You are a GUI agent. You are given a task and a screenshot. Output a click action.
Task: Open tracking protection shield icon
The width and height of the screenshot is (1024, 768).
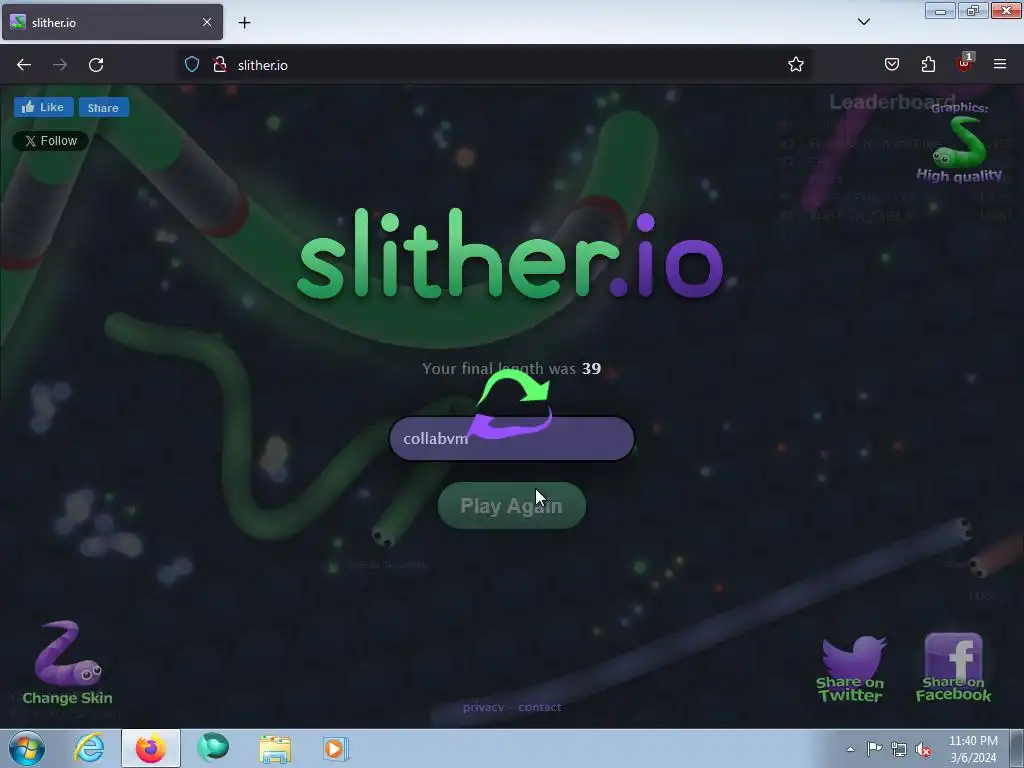192,65
